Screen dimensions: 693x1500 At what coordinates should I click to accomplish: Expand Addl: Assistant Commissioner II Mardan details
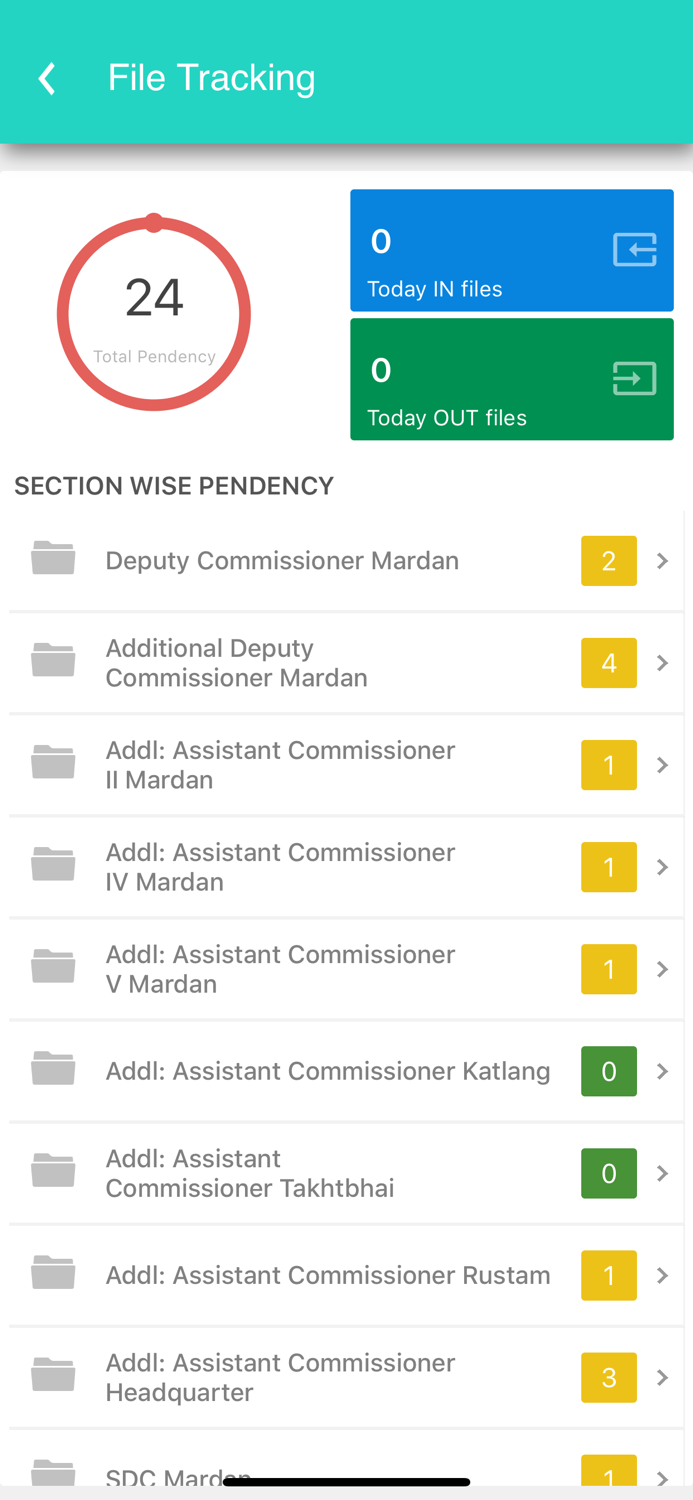662,764
